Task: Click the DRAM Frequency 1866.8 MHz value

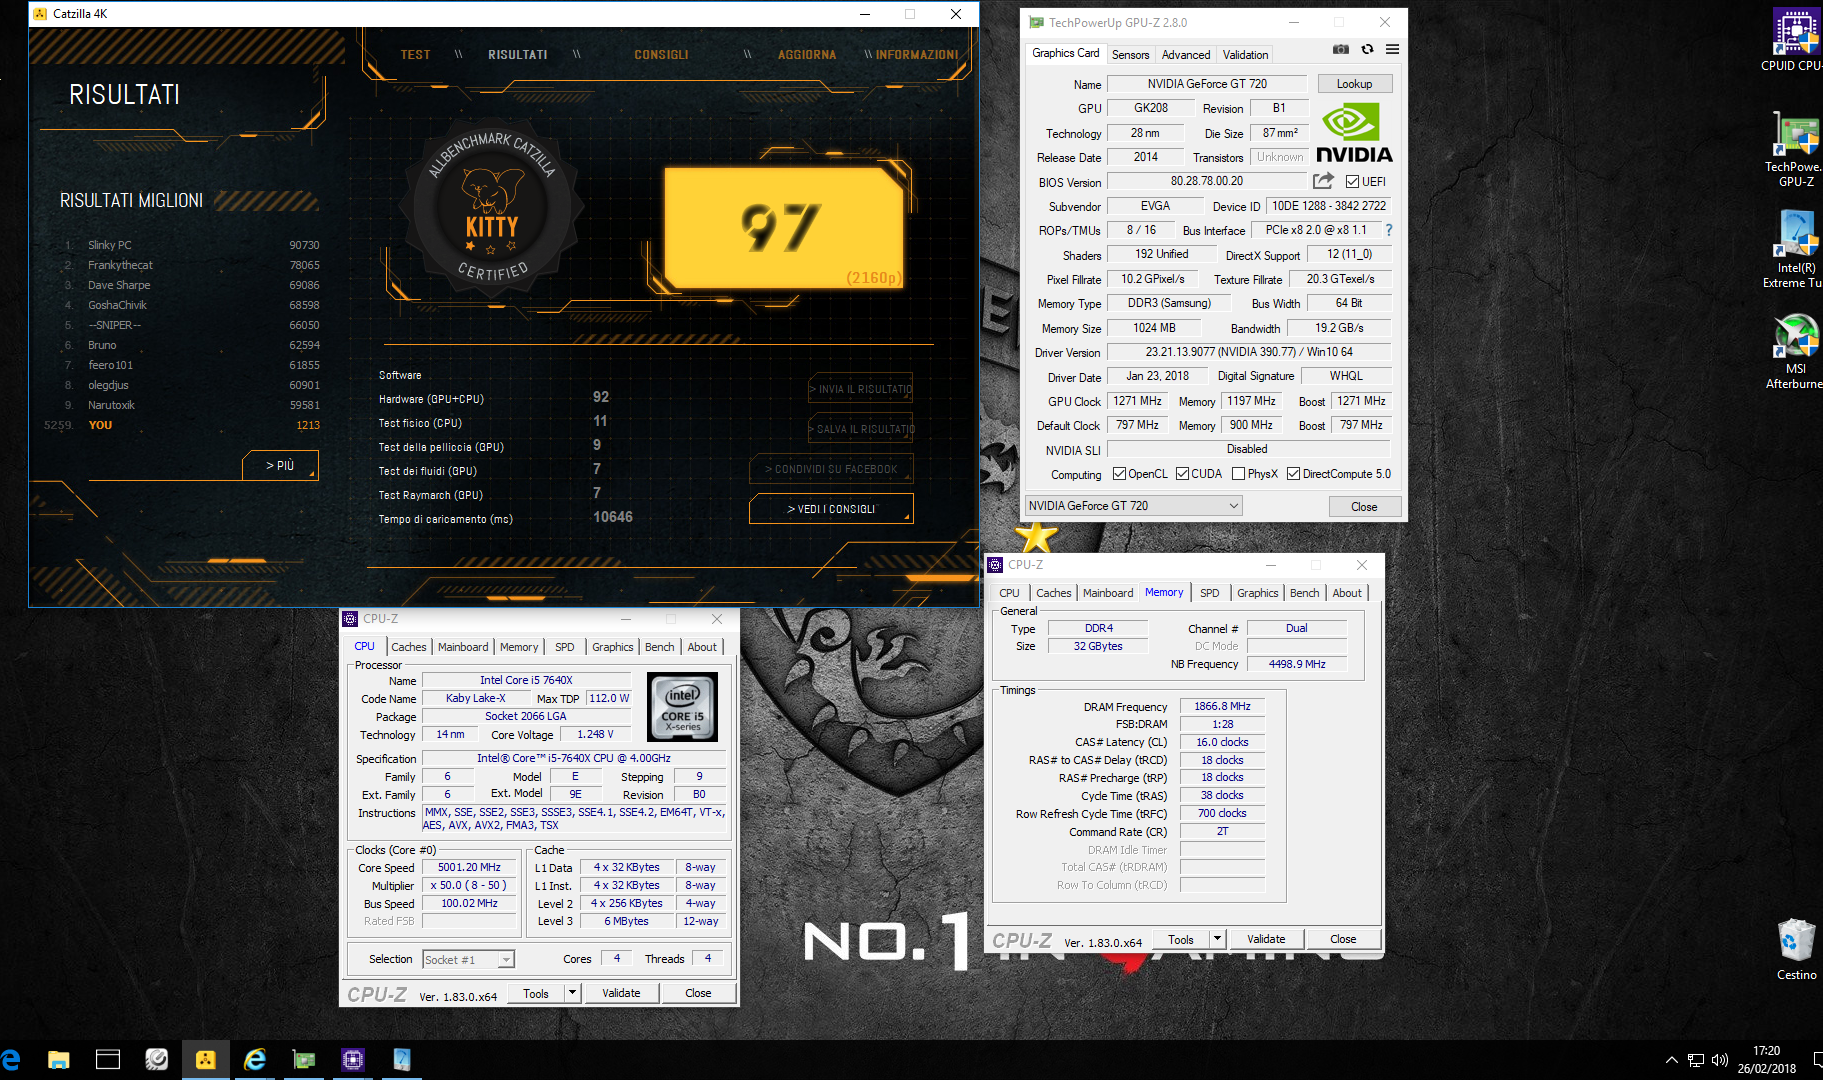Action: 1222,706
